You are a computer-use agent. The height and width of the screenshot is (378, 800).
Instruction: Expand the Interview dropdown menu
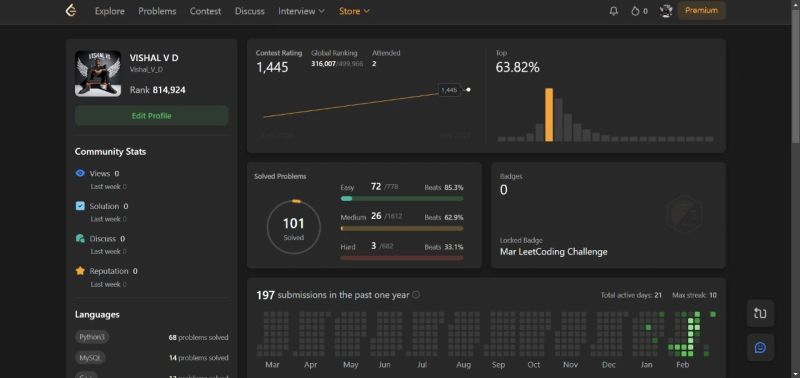[301, 11]
